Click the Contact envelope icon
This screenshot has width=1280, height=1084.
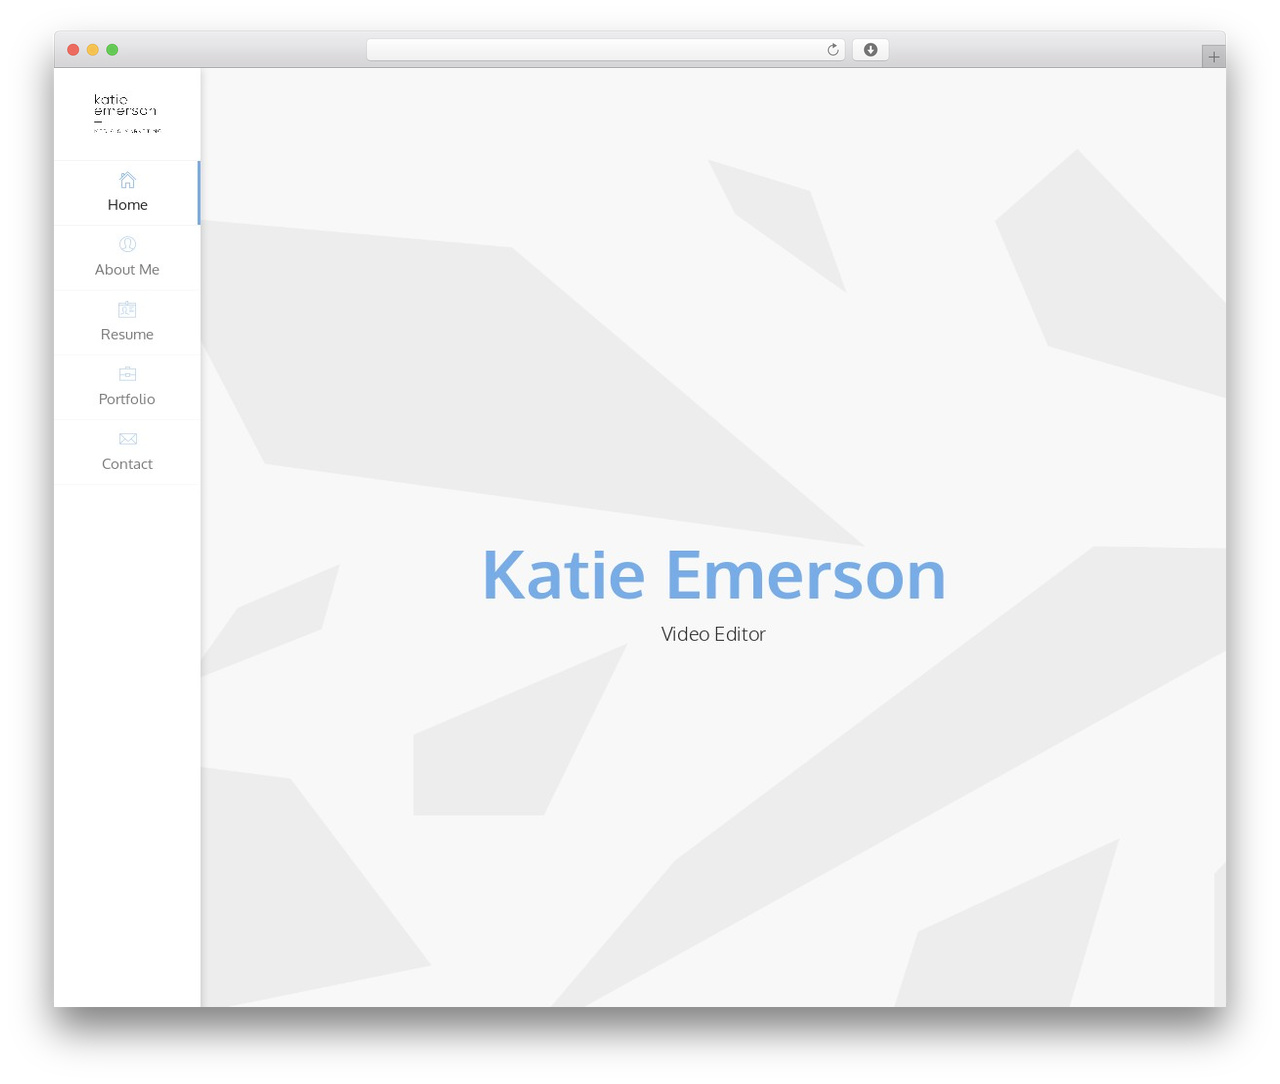[127, 439]
